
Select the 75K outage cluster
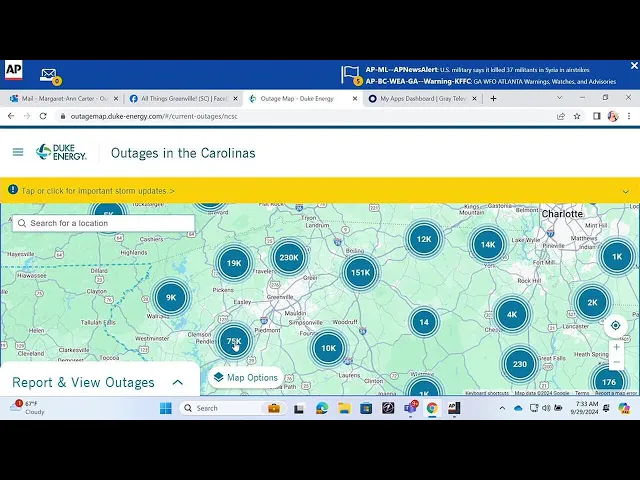234,341
